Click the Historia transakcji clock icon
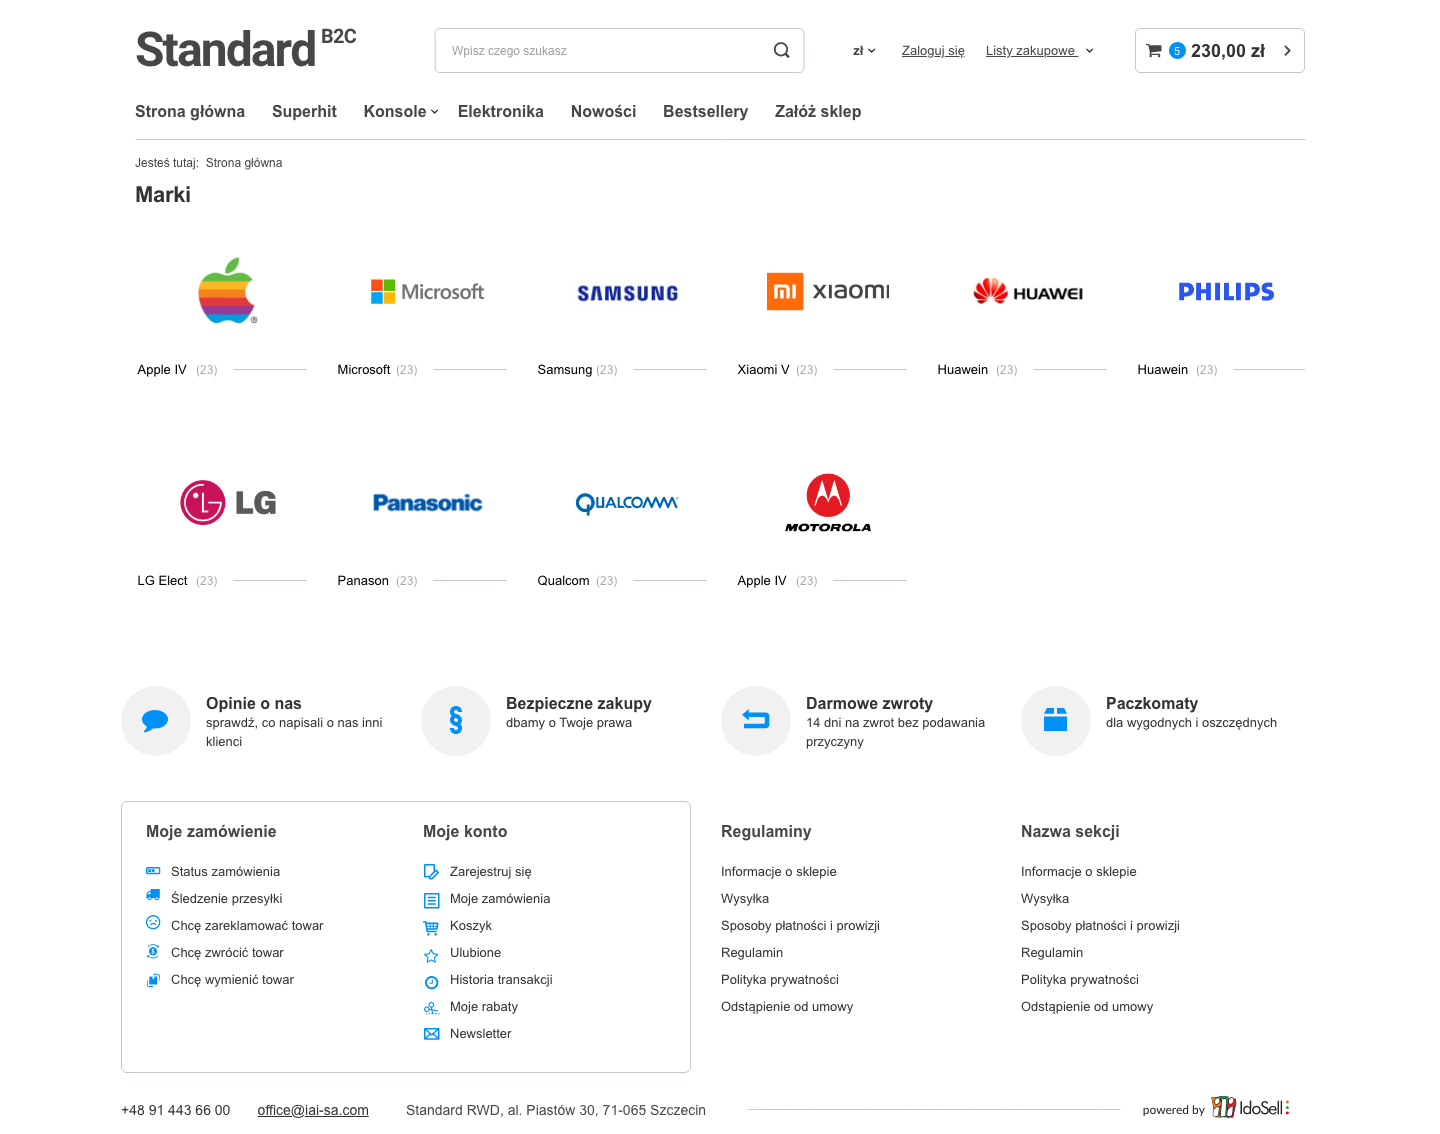 tap(432, 982)
